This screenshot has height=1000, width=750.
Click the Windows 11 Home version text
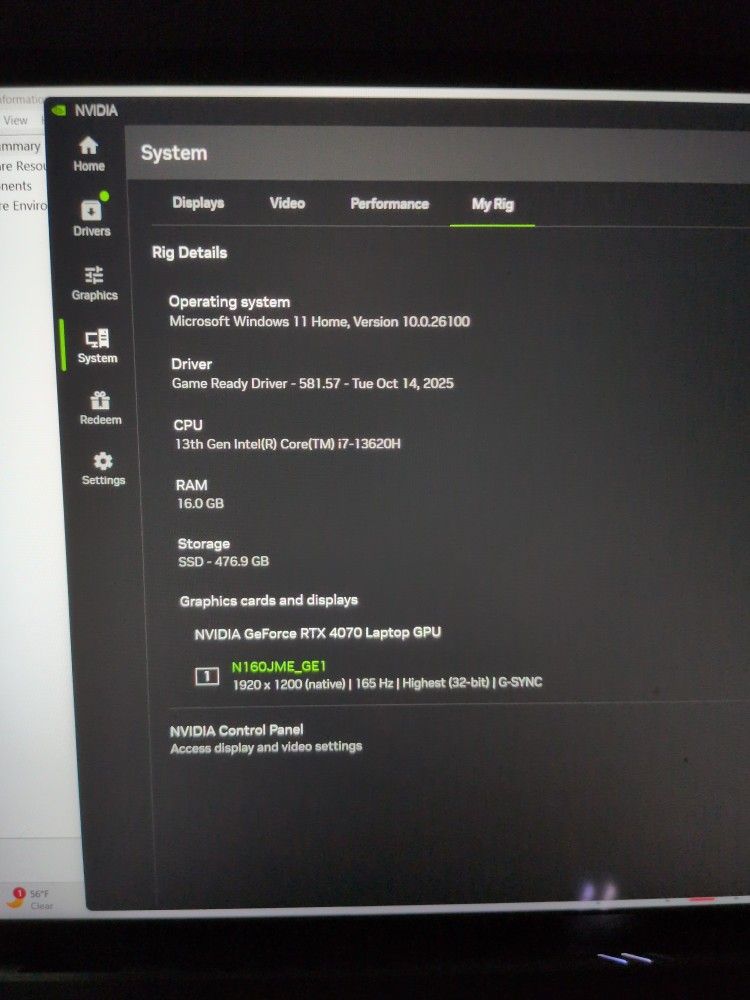(320, 321)
